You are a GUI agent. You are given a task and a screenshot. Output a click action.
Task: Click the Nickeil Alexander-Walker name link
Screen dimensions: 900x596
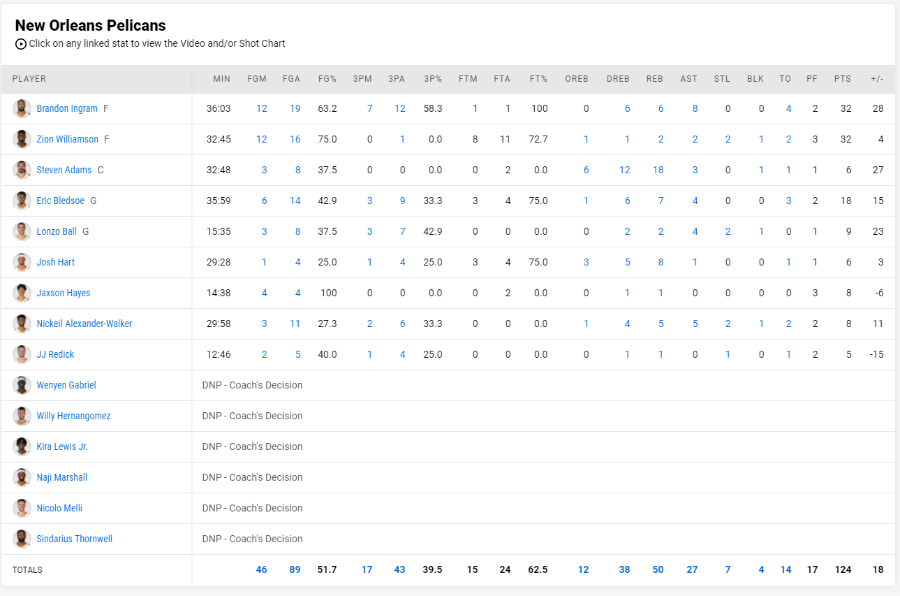[84, 323]
